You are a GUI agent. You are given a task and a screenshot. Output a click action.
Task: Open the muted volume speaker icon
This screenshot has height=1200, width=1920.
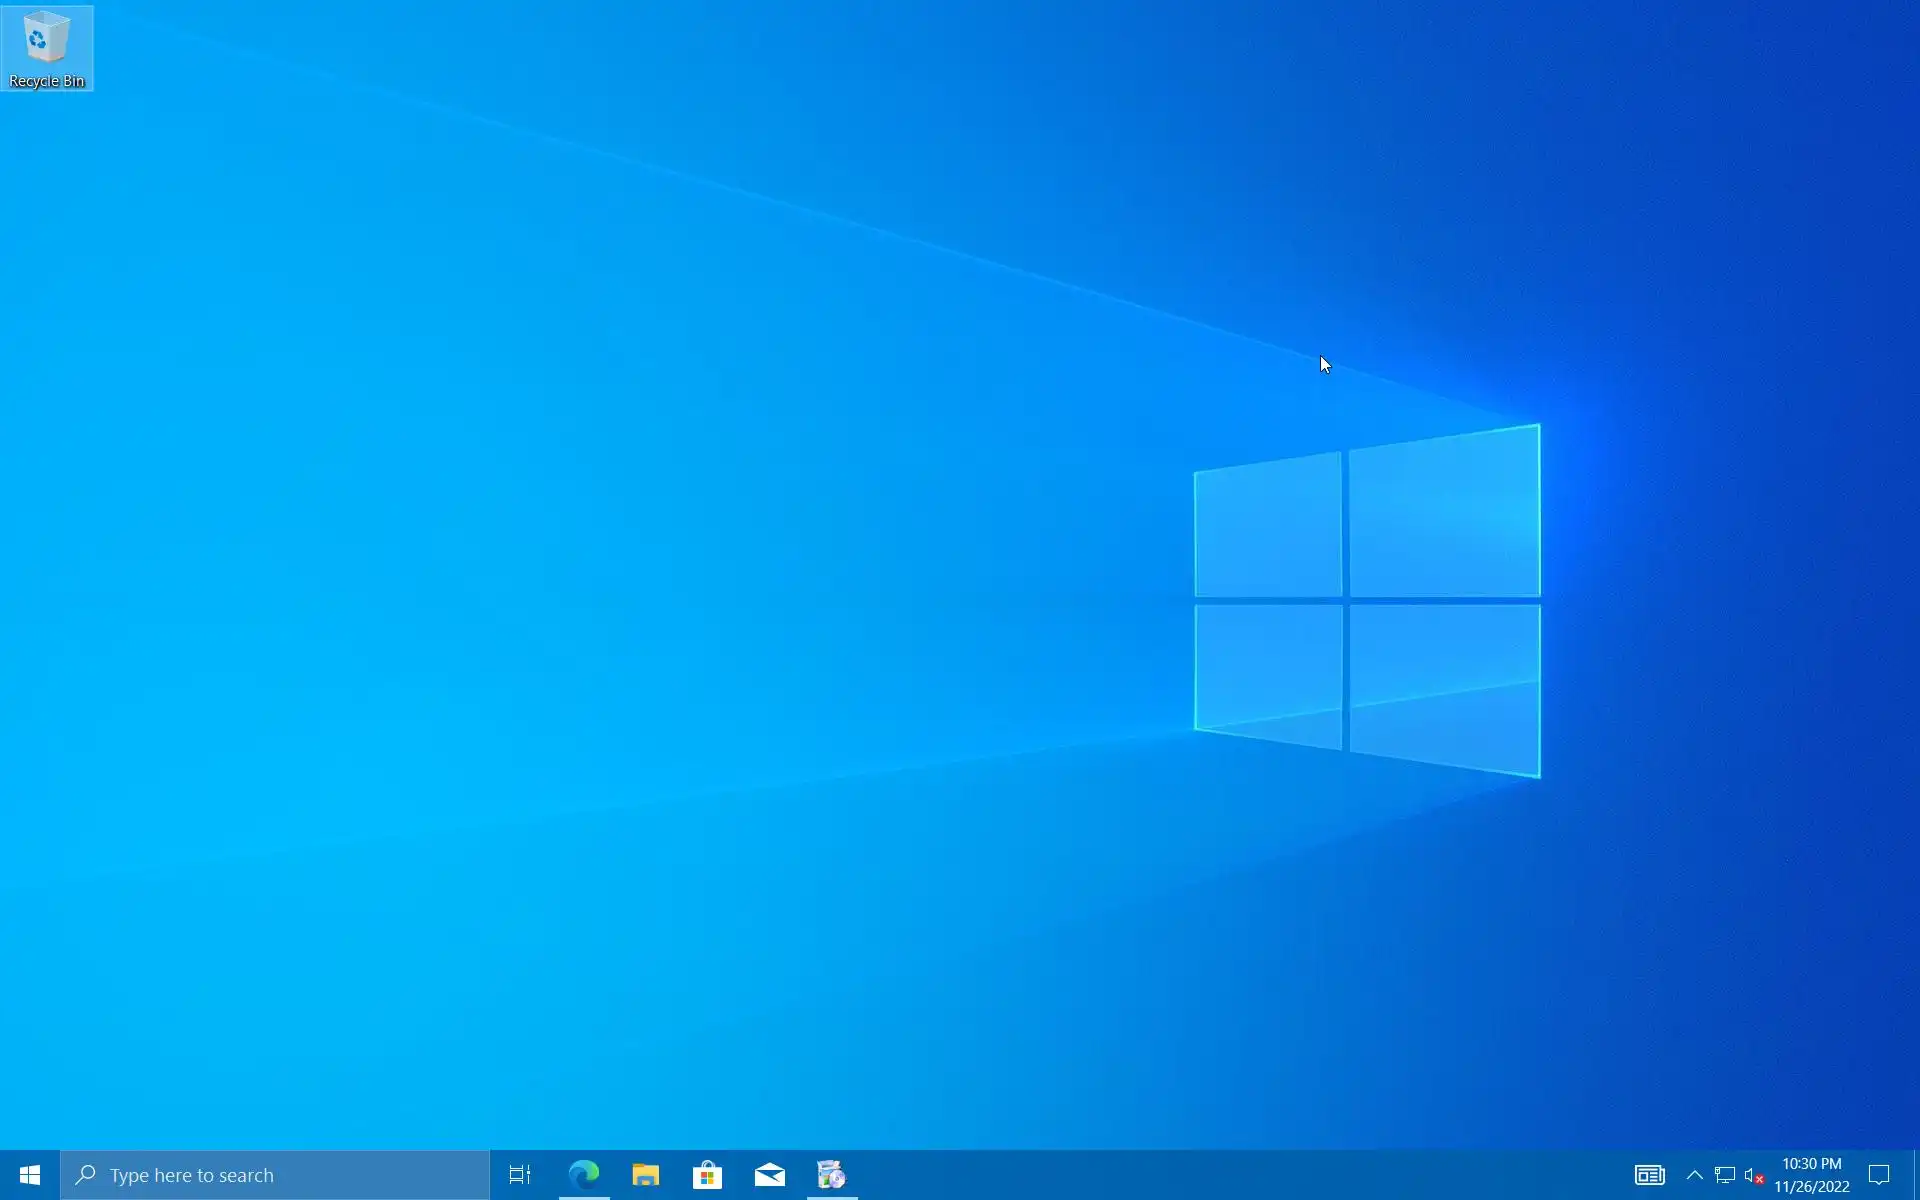(1754, 1175)
